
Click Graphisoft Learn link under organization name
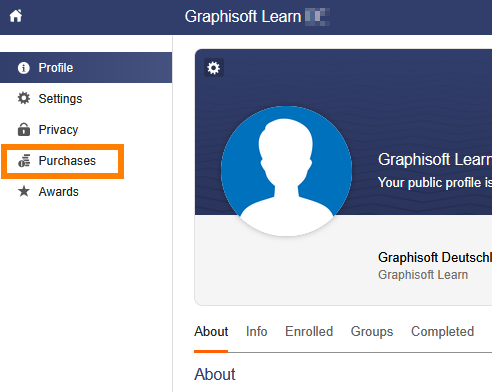(x=423, y=275)
